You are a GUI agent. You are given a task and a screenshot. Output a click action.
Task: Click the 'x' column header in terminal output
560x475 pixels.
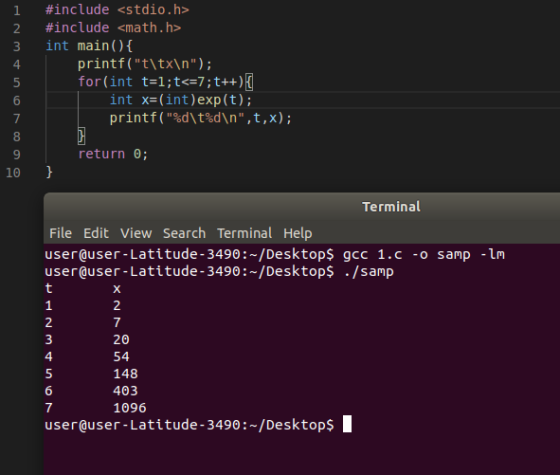[x=117, y=289]
